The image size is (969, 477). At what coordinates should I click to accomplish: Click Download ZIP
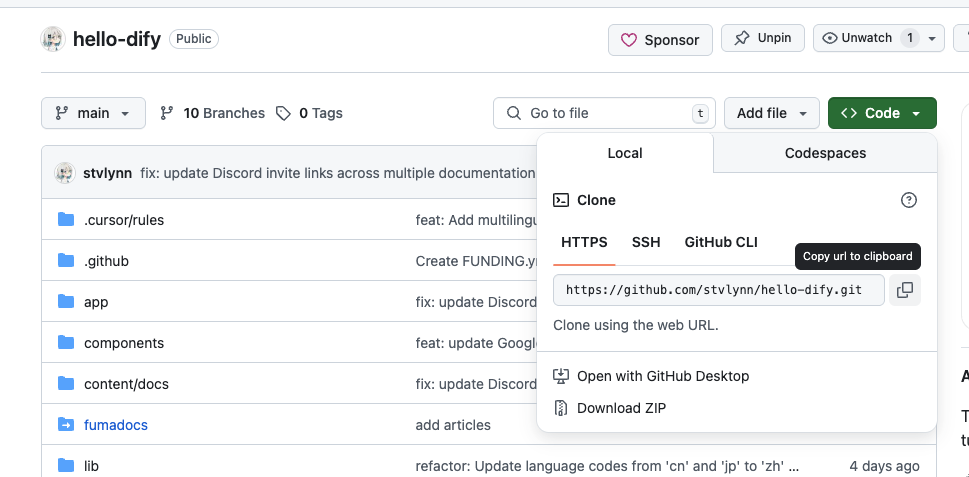(x=621, y=408)
